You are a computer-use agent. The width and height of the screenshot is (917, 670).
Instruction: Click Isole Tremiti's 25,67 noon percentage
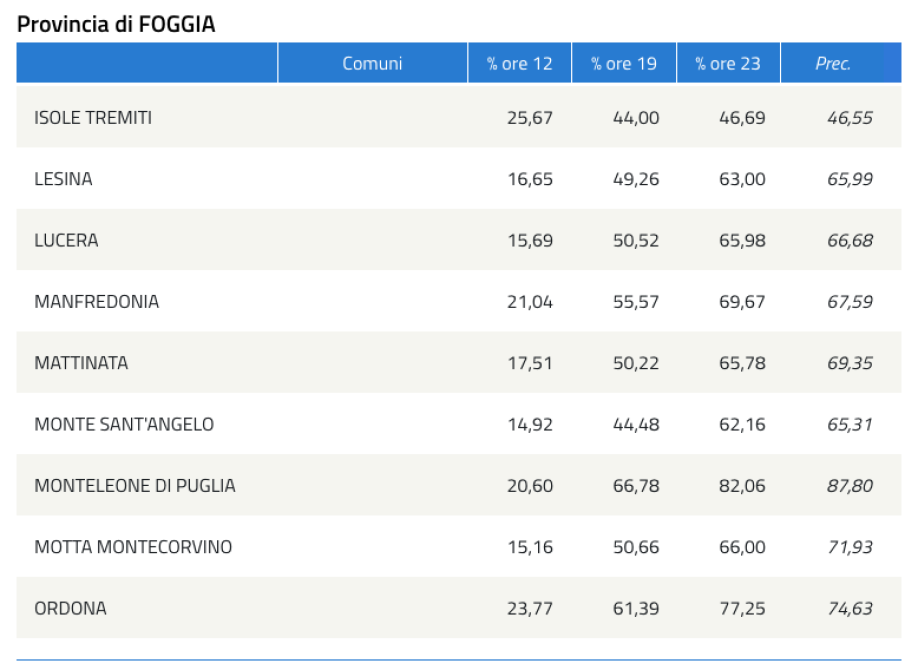530,118
